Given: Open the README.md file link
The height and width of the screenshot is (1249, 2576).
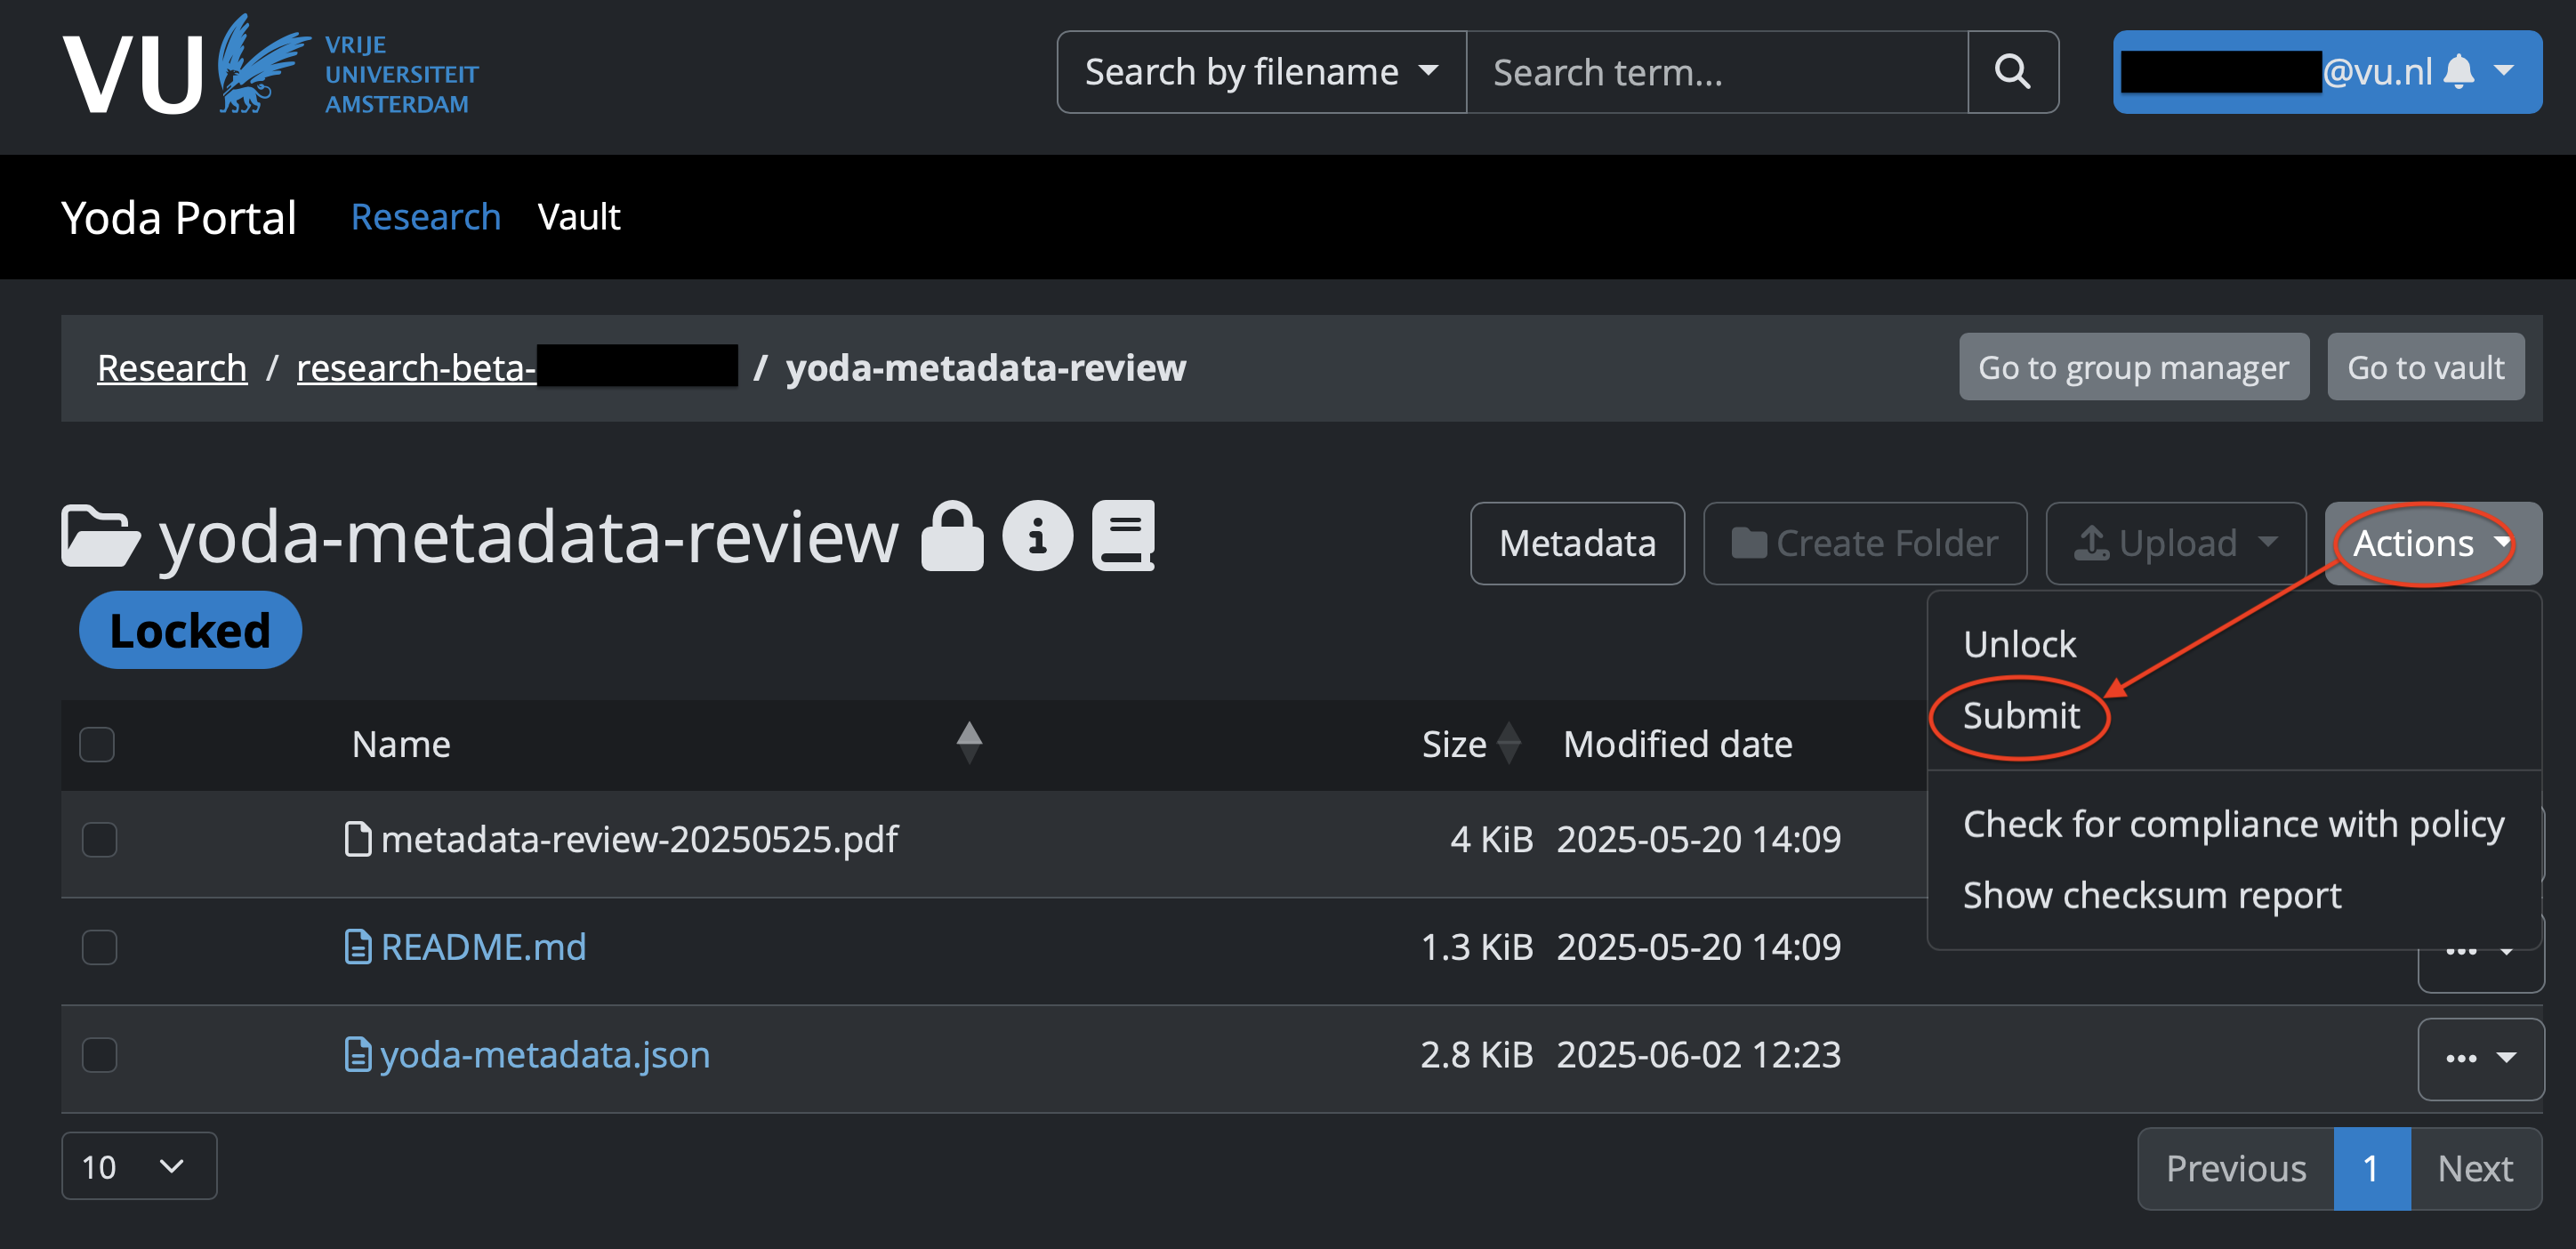Looking at the screenshot, I should [484, 947].
